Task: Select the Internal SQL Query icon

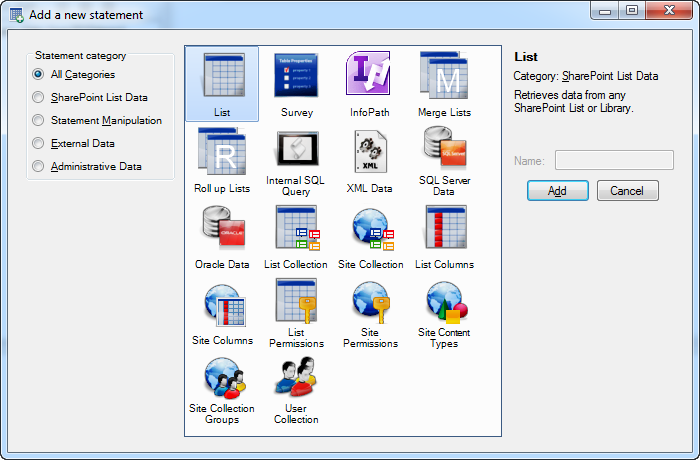Action: 296,154
